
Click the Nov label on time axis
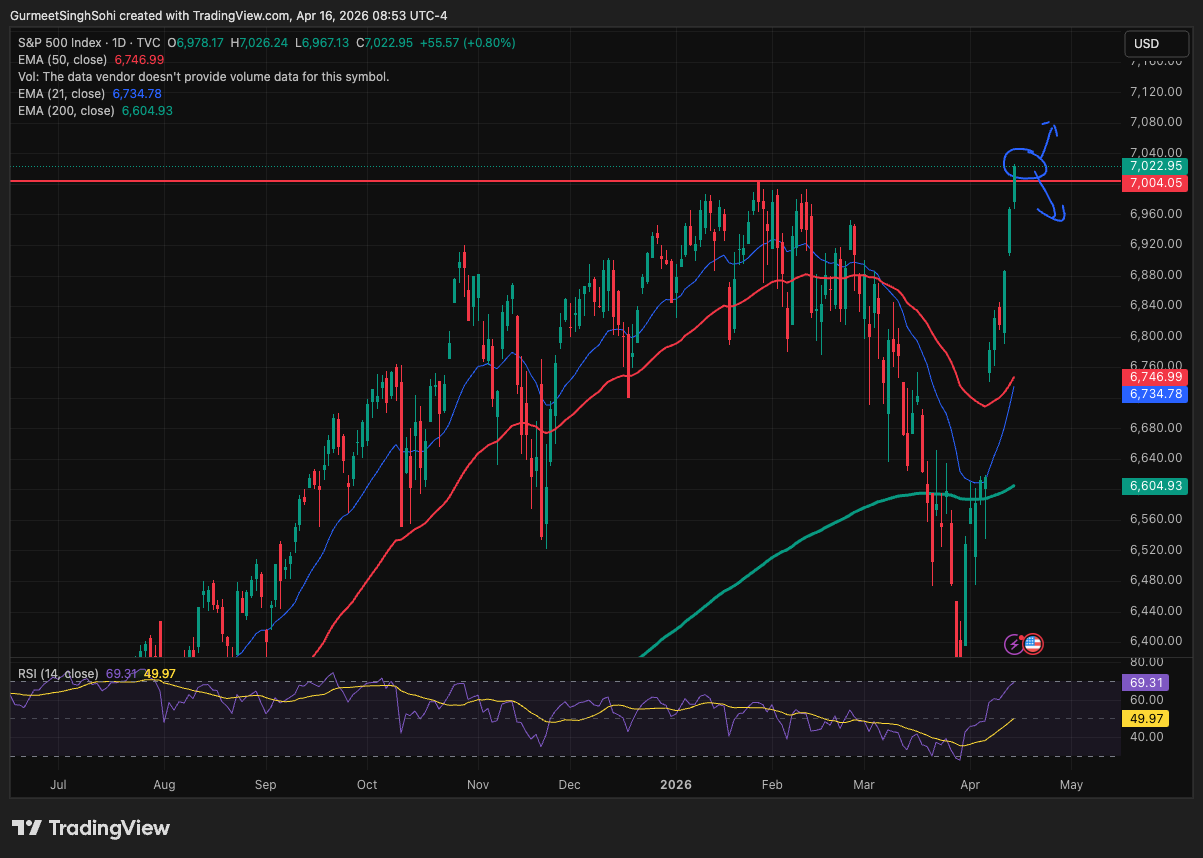[477, 785]
